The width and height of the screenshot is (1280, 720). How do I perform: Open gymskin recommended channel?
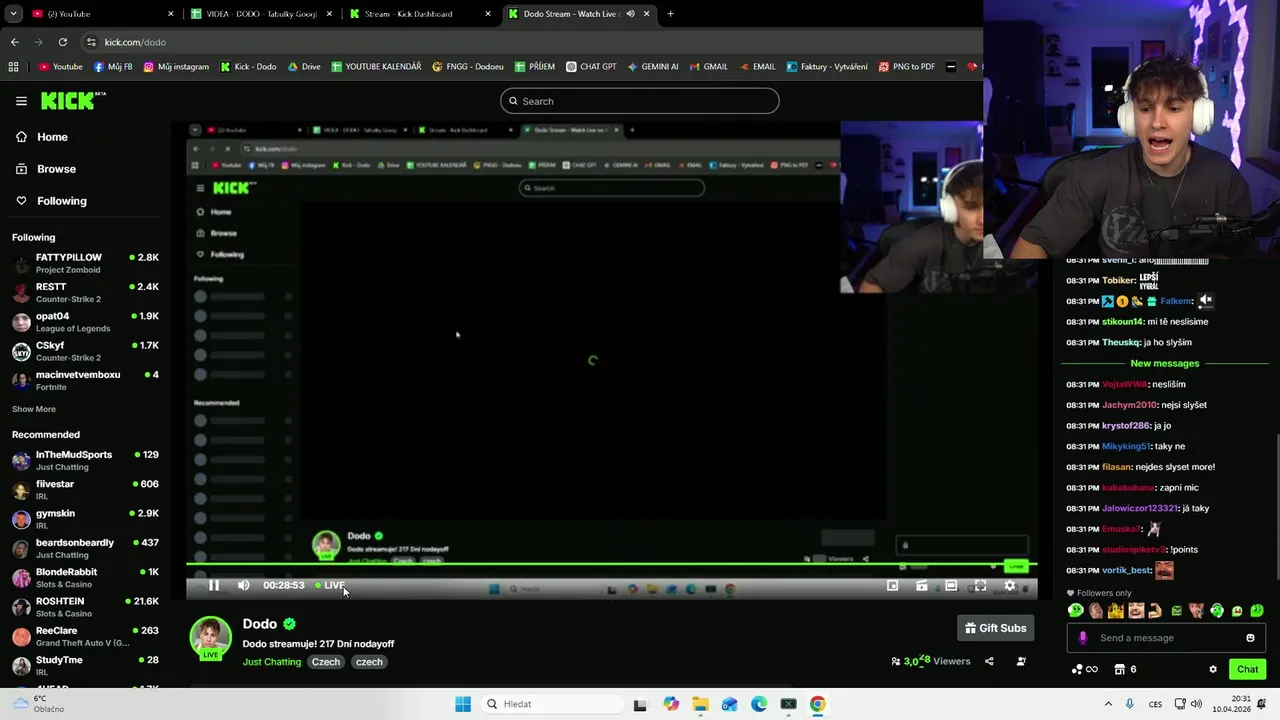point(86,519)
